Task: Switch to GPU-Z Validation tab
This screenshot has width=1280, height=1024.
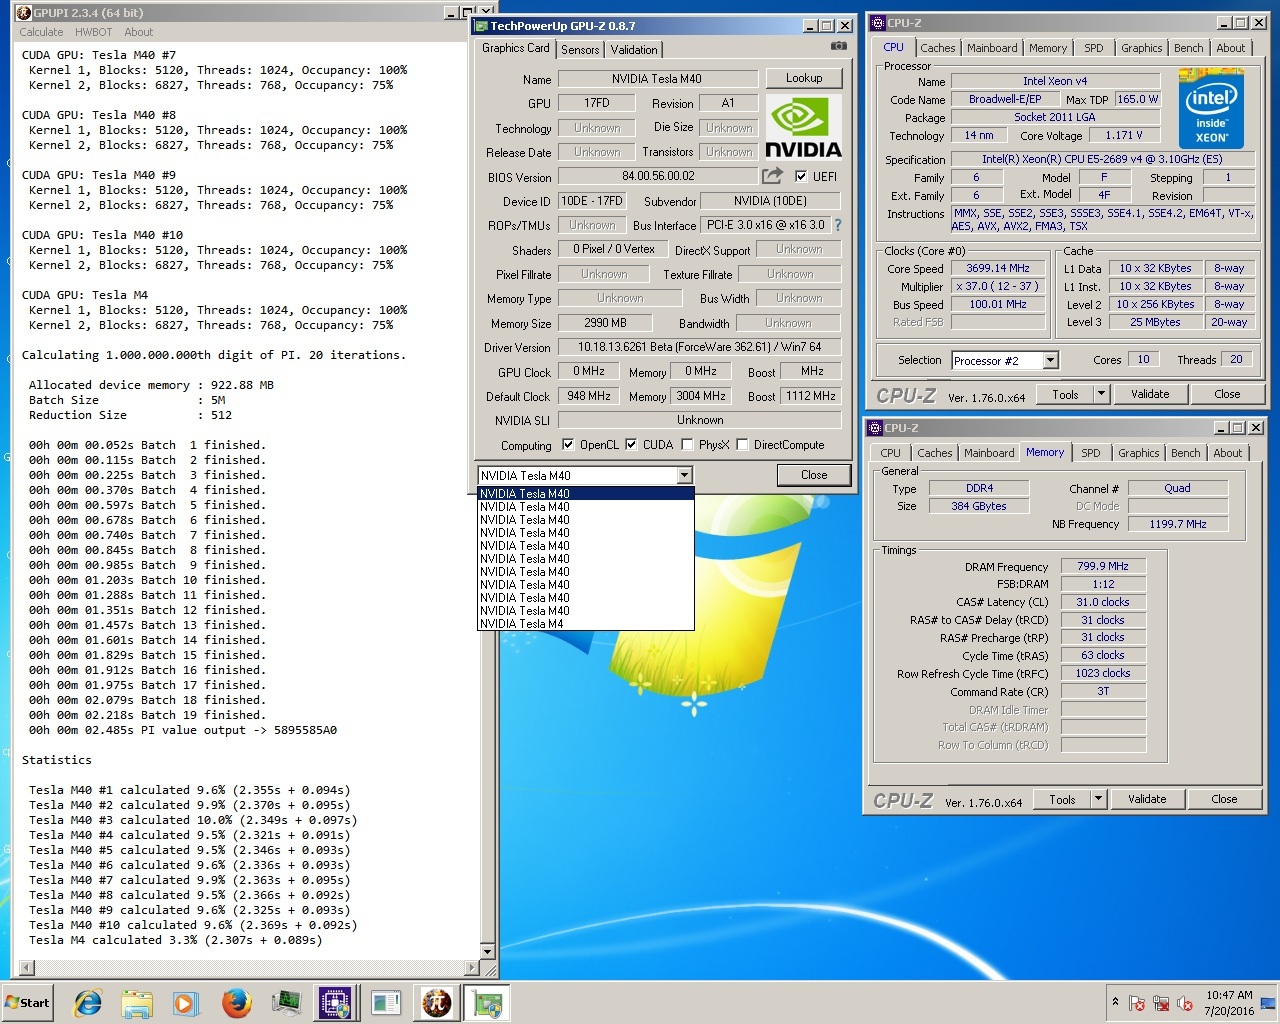Action: (x=634, y=49)
